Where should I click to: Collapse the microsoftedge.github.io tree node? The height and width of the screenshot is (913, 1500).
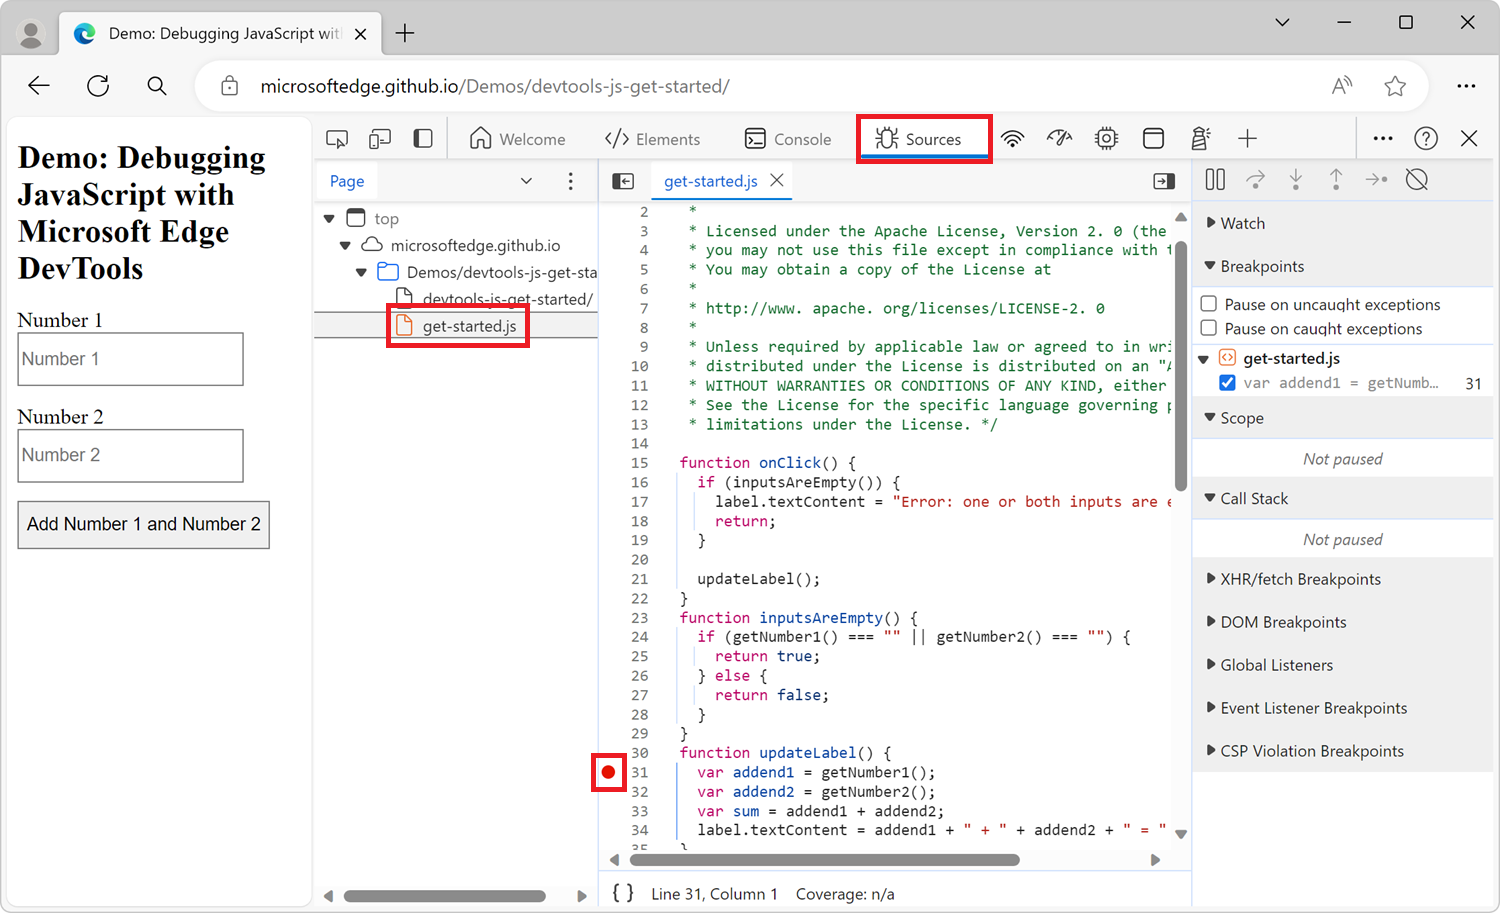[345, 244]
